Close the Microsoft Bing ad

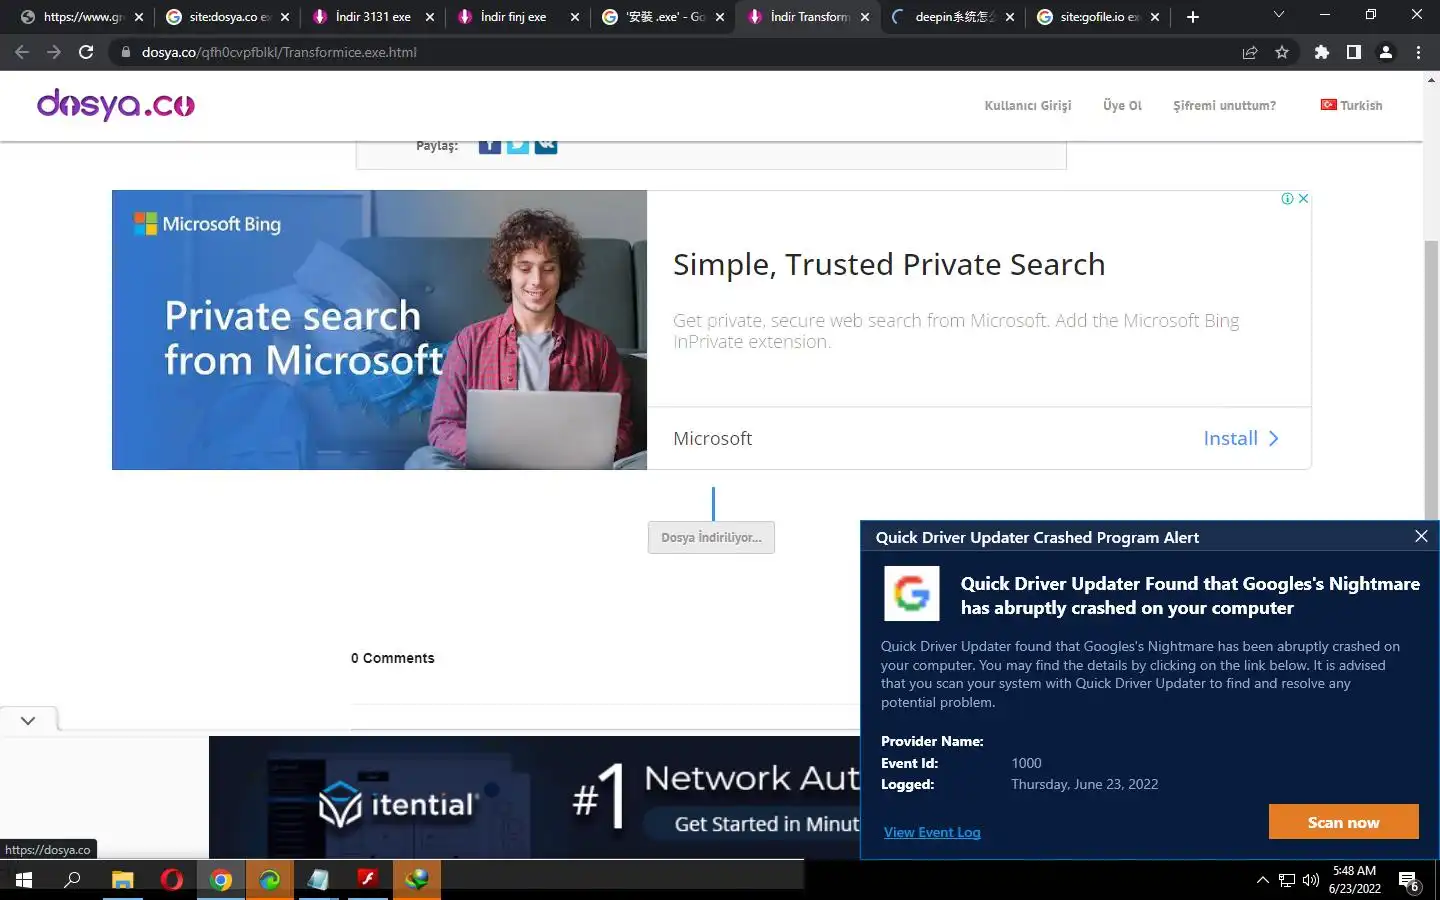[1303, 199]
